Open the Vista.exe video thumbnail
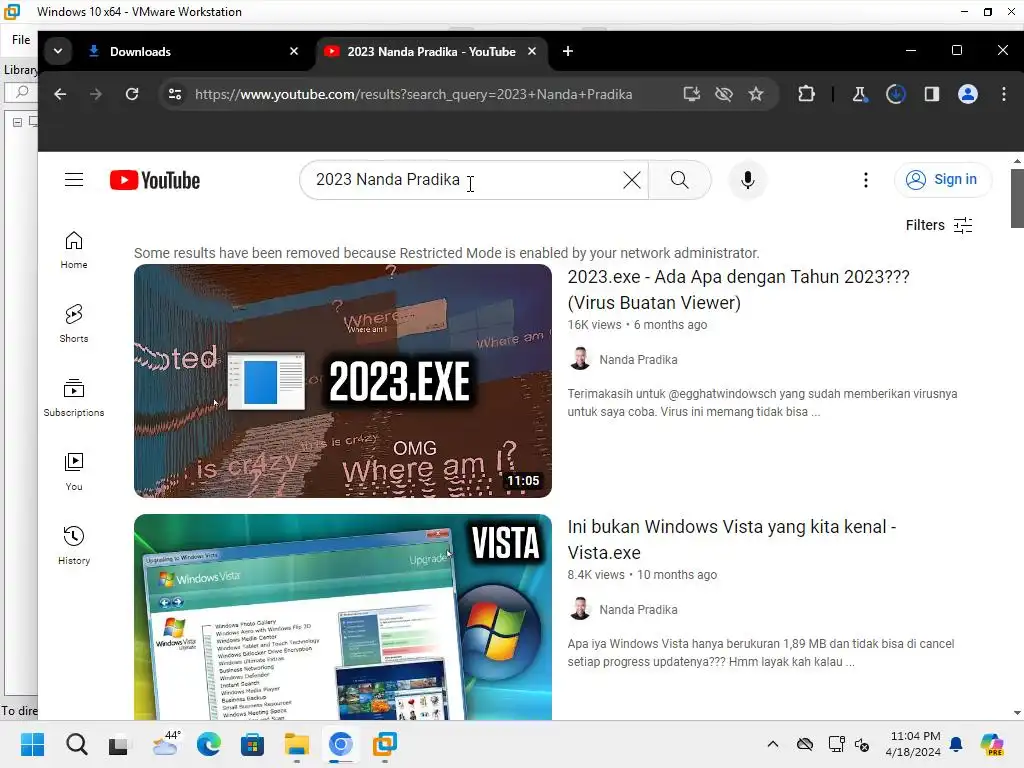Screen dimensions: 1024x768 (x=343, y=617)
